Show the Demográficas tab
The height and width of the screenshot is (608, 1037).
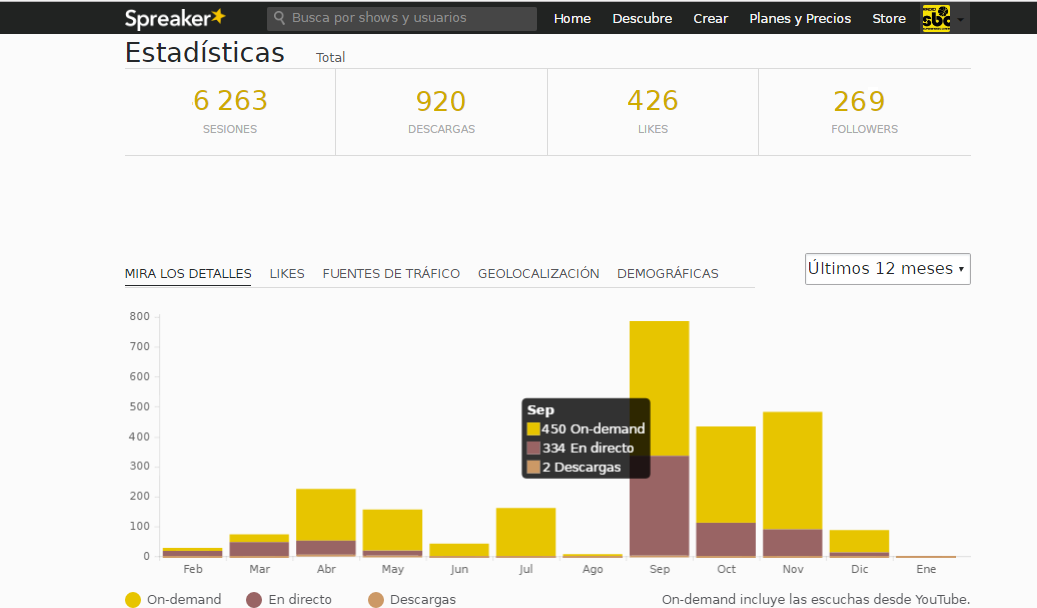[667, 274]
